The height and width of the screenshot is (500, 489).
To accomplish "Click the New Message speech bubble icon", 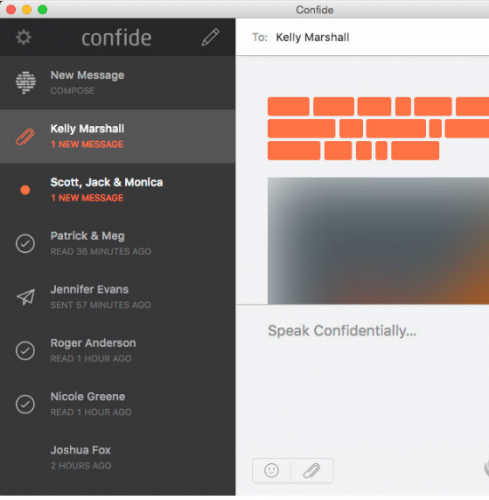I will 26,82.
